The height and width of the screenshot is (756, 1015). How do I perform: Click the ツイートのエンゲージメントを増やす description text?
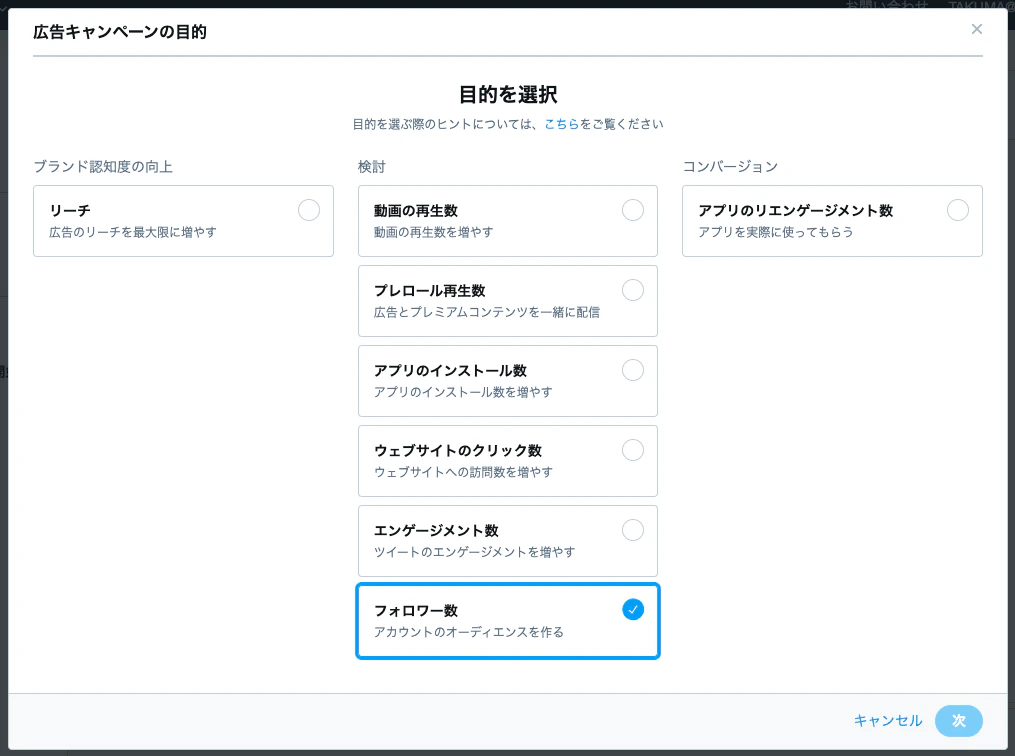pyautogui.click(x=474, y=552)
